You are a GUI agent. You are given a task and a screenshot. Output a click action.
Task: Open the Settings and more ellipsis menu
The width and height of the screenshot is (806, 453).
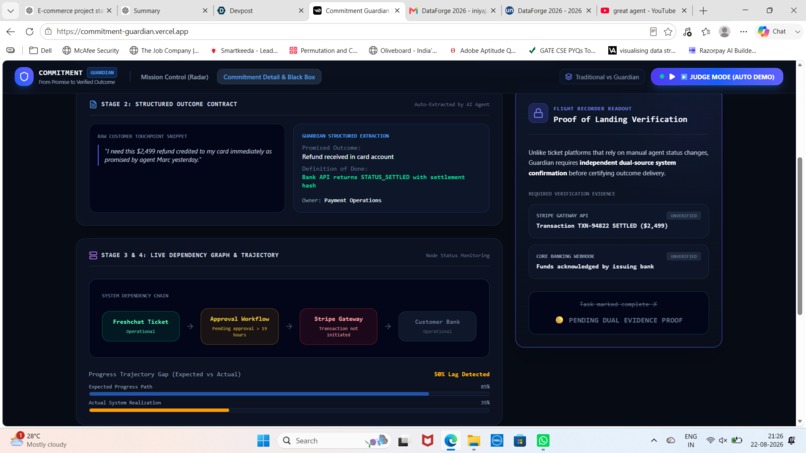point(743,31)
